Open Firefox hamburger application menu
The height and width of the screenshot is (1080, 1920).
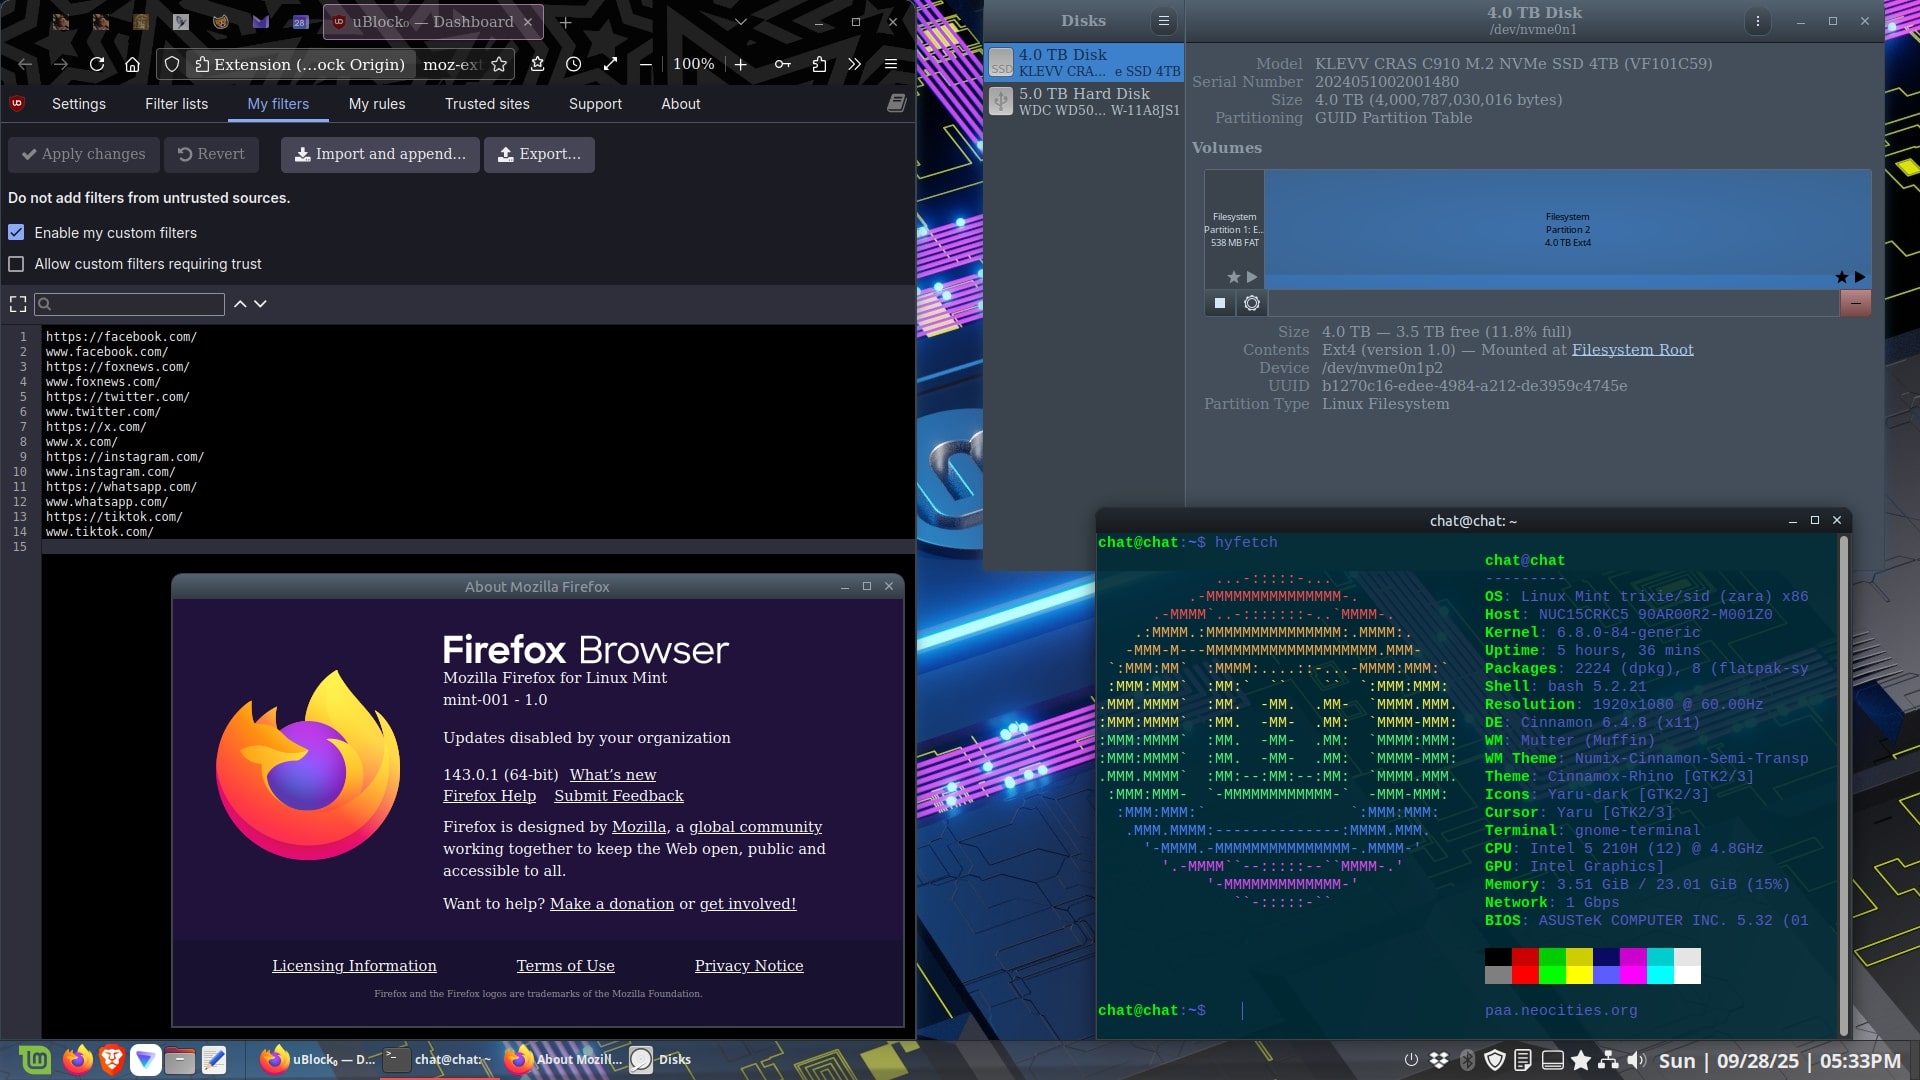(891, 64)
